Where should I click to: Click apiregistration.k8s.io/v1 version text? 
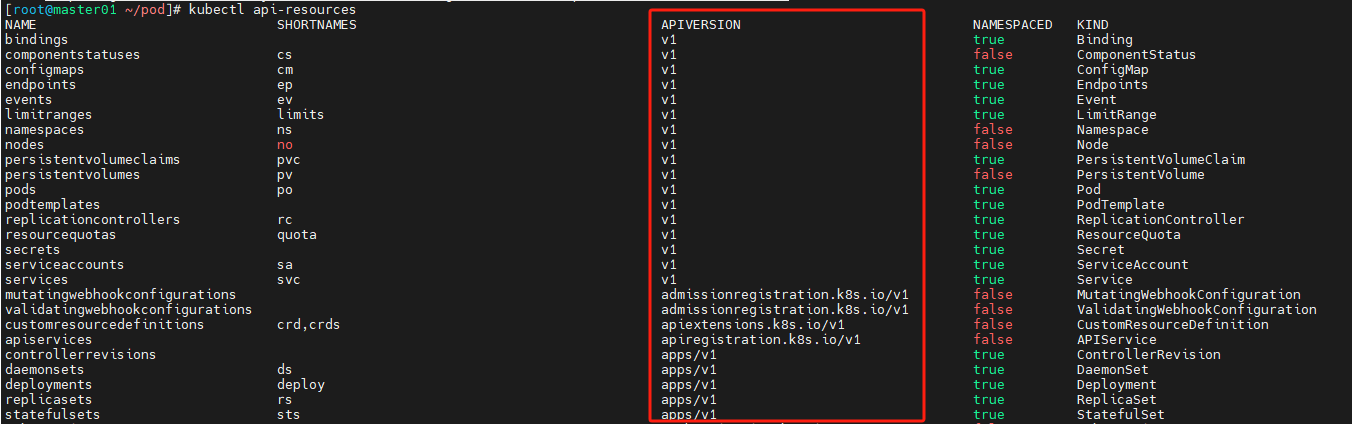[x=761, y=339]
